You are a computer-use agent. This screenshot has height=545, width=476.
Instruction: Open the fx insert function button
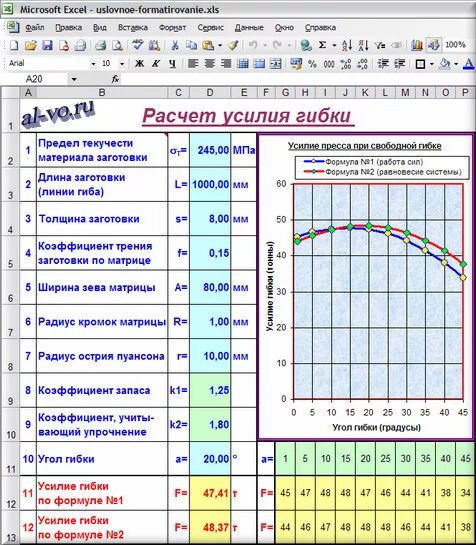click(x=115, y=79)
